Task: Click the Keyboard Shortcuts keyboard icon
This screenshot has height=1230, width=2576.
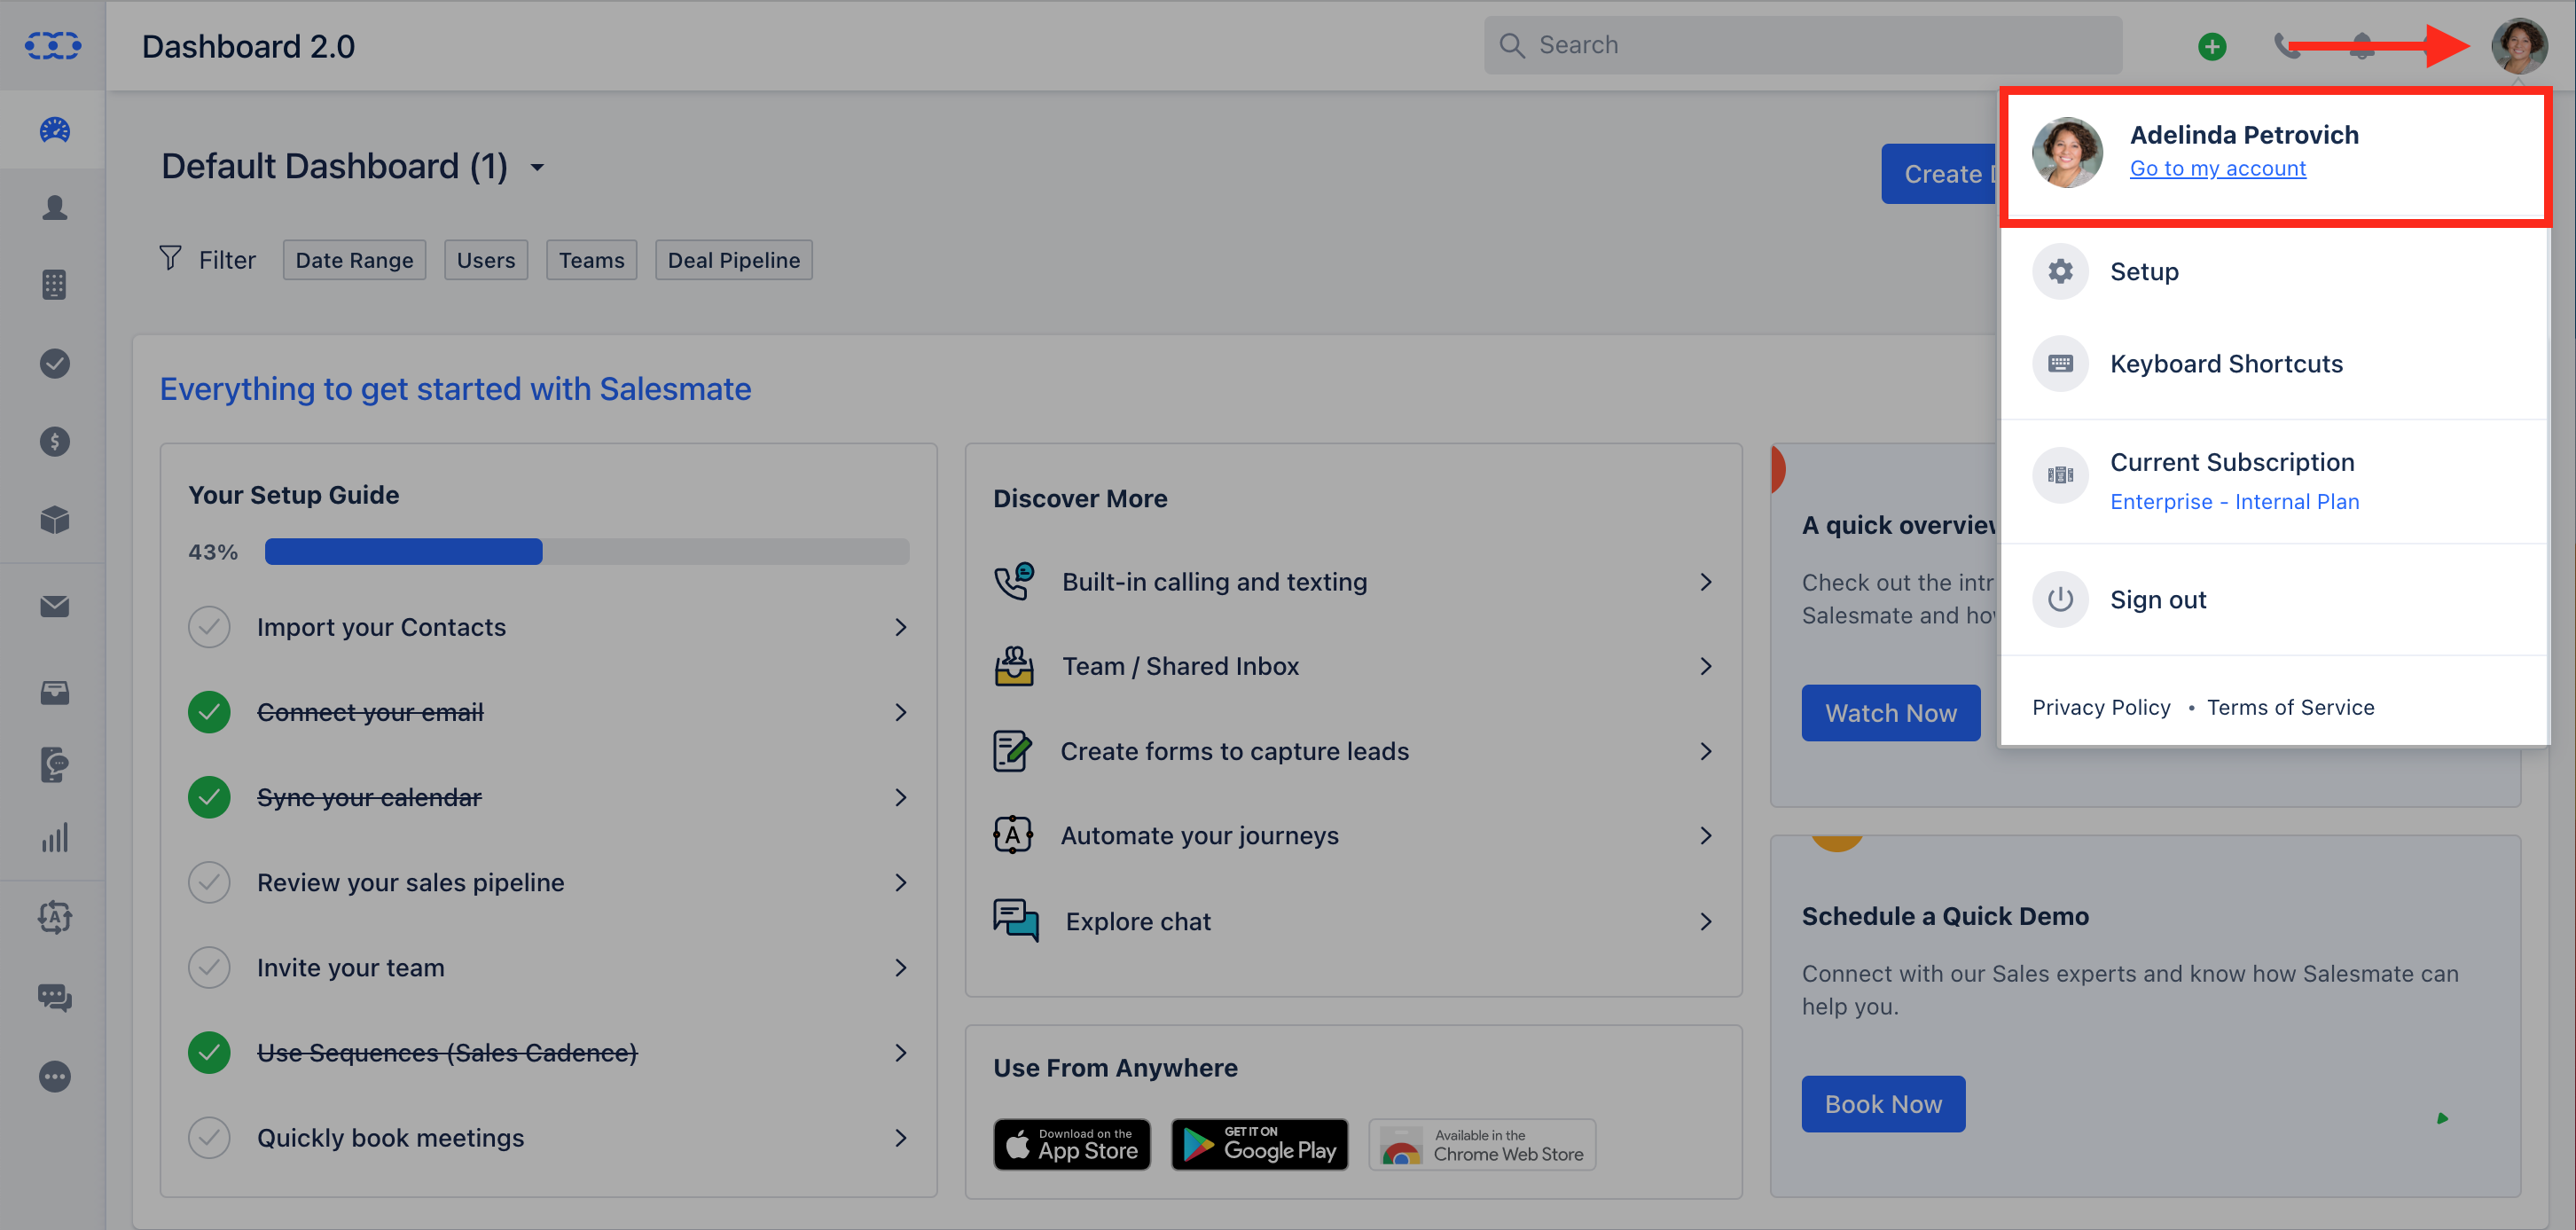Action: coord(2059,363)
